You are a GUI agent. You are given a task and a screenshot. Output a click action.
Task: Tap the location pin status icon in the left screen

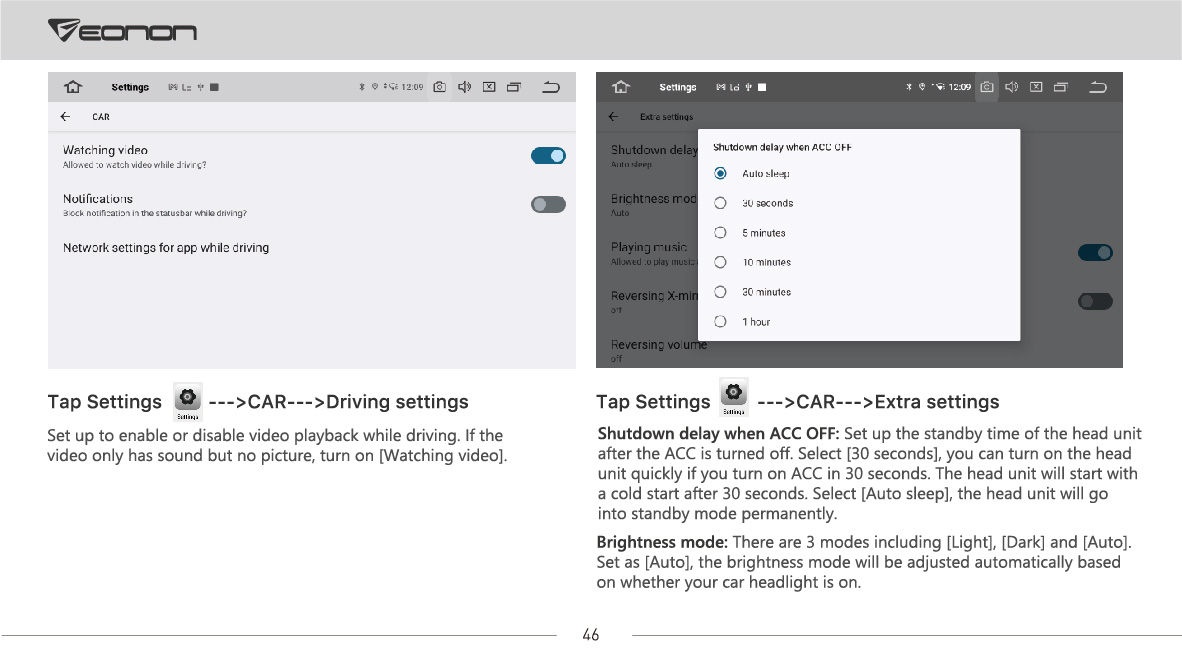(375, 87)
